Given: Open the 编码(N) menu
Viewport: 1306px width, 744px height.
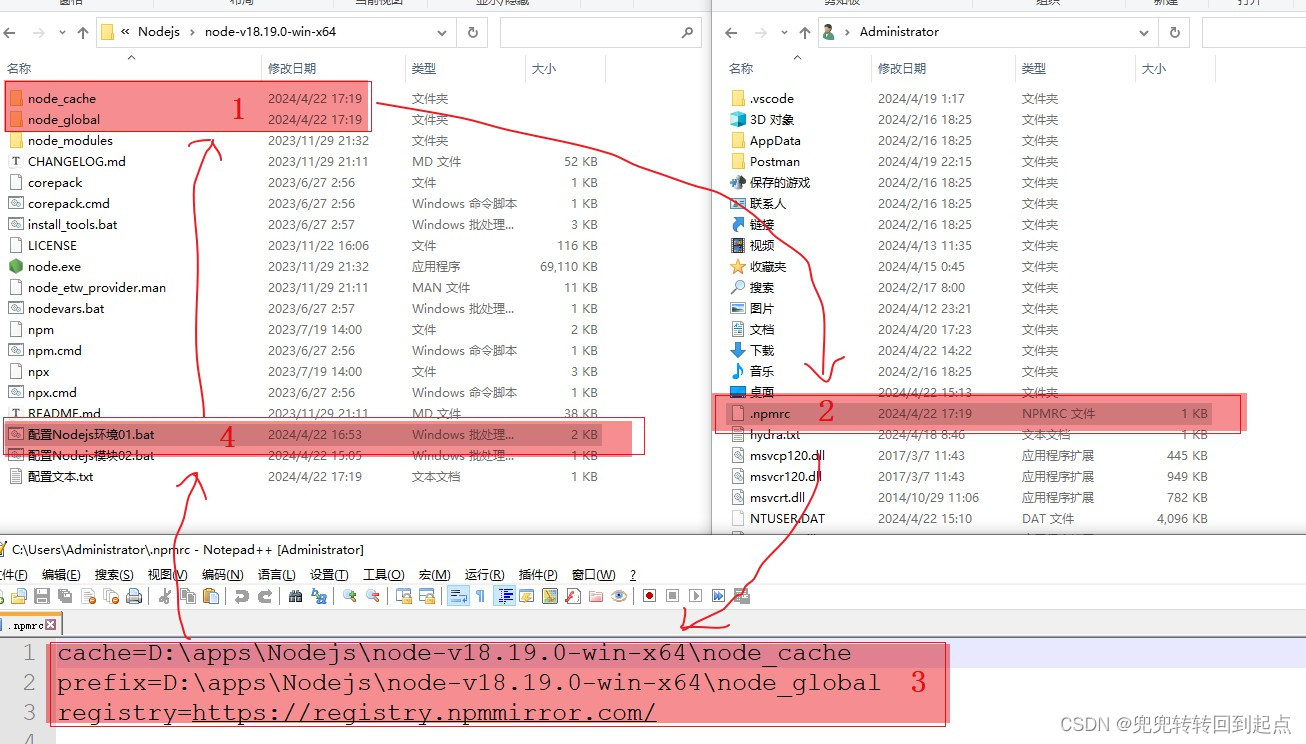Looking at the screenshot, I should pos(222,574).
